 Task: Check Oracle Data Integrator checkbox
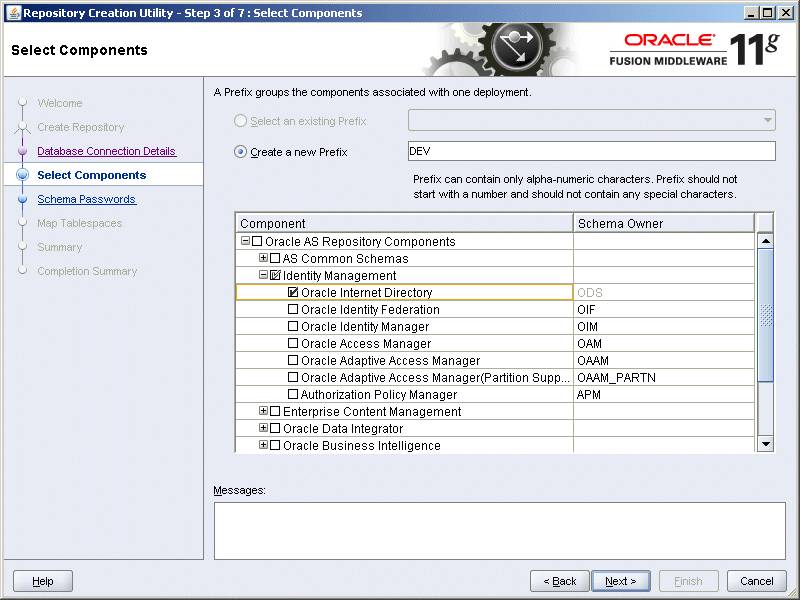(x=275, y=428)
